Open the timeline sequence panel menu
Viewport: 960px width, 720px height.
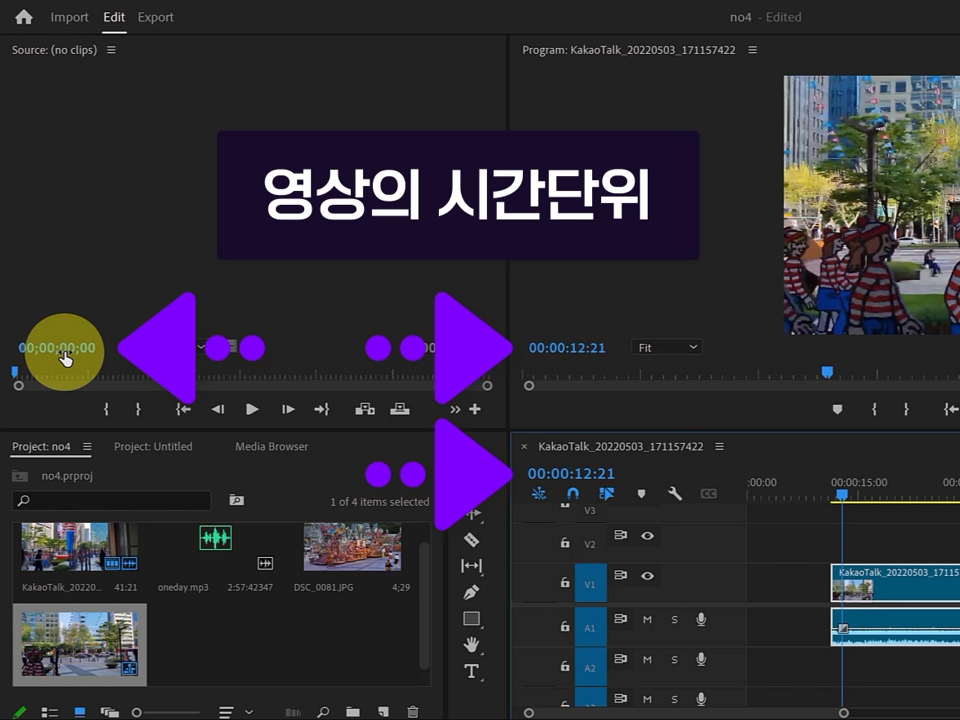(x=719, y=446)
